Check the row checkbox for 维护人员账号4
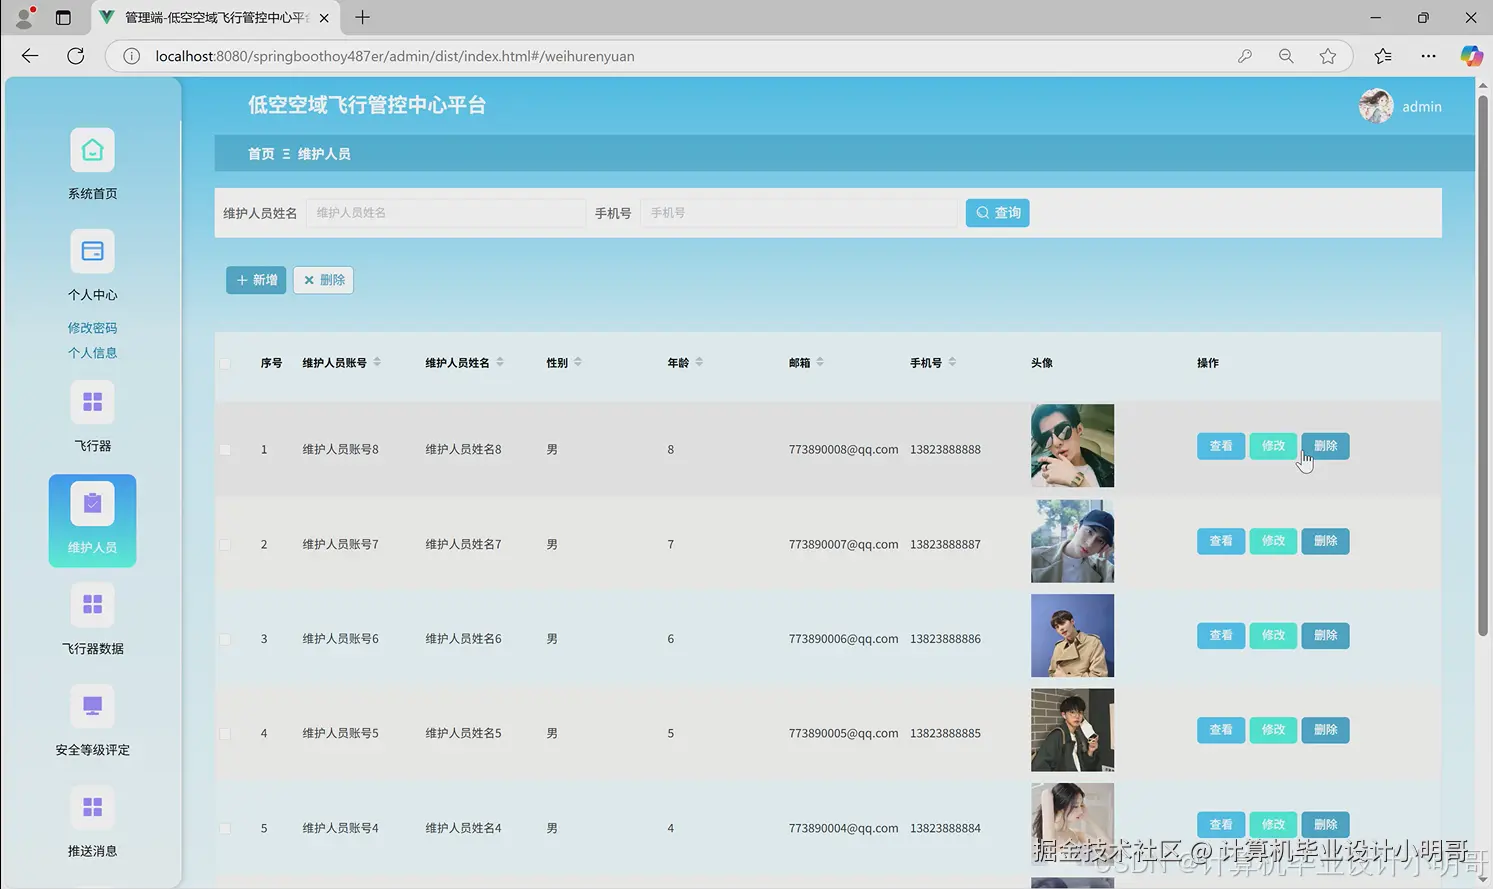 click(225, 829)
